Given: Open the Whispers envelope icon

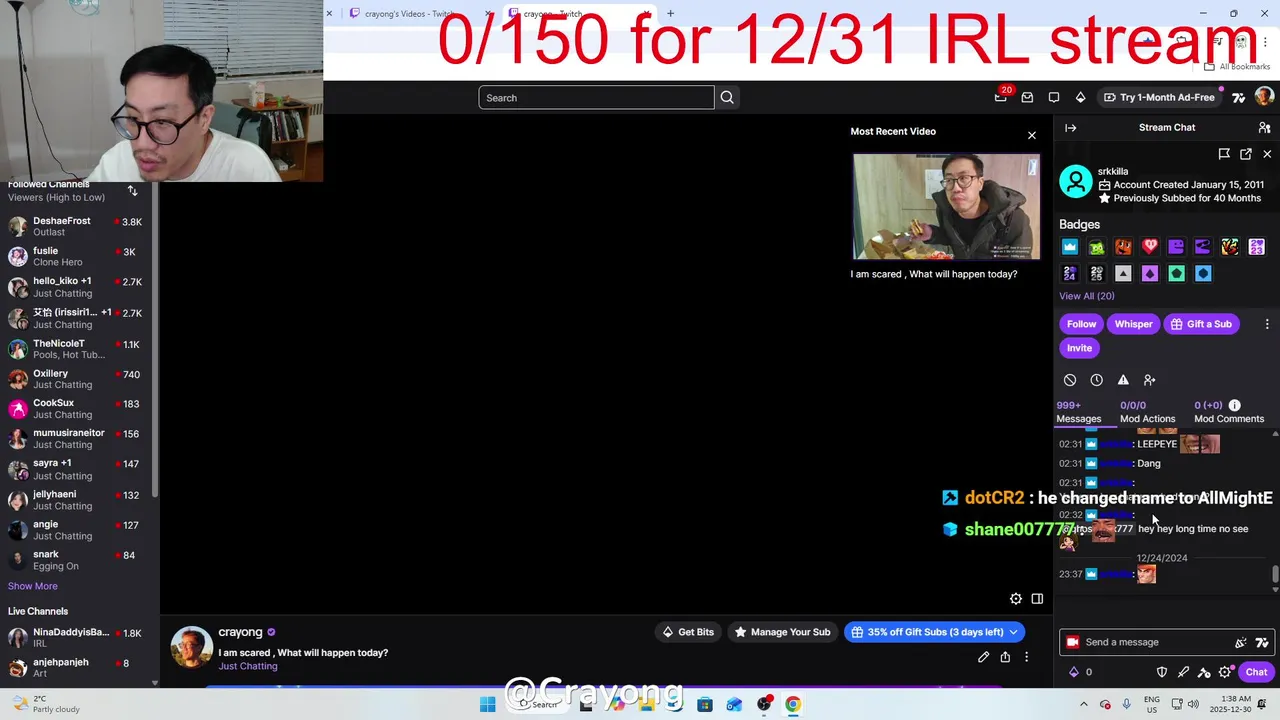Looking at the screenshot, I should [x=1027, y=97].
